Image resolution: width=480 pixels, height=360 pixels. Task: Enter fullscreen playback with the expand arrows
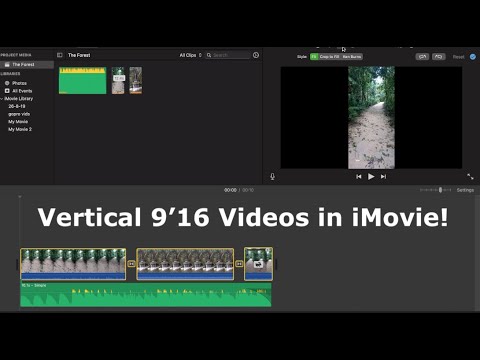coord(470,176)
